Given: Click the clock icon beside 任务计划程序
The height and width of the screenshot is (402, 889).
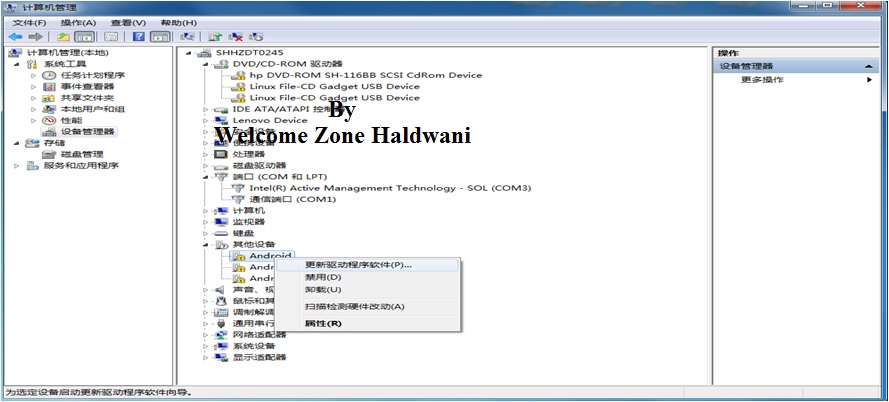Looking at the screenshot, I should [x=50, y=75].
